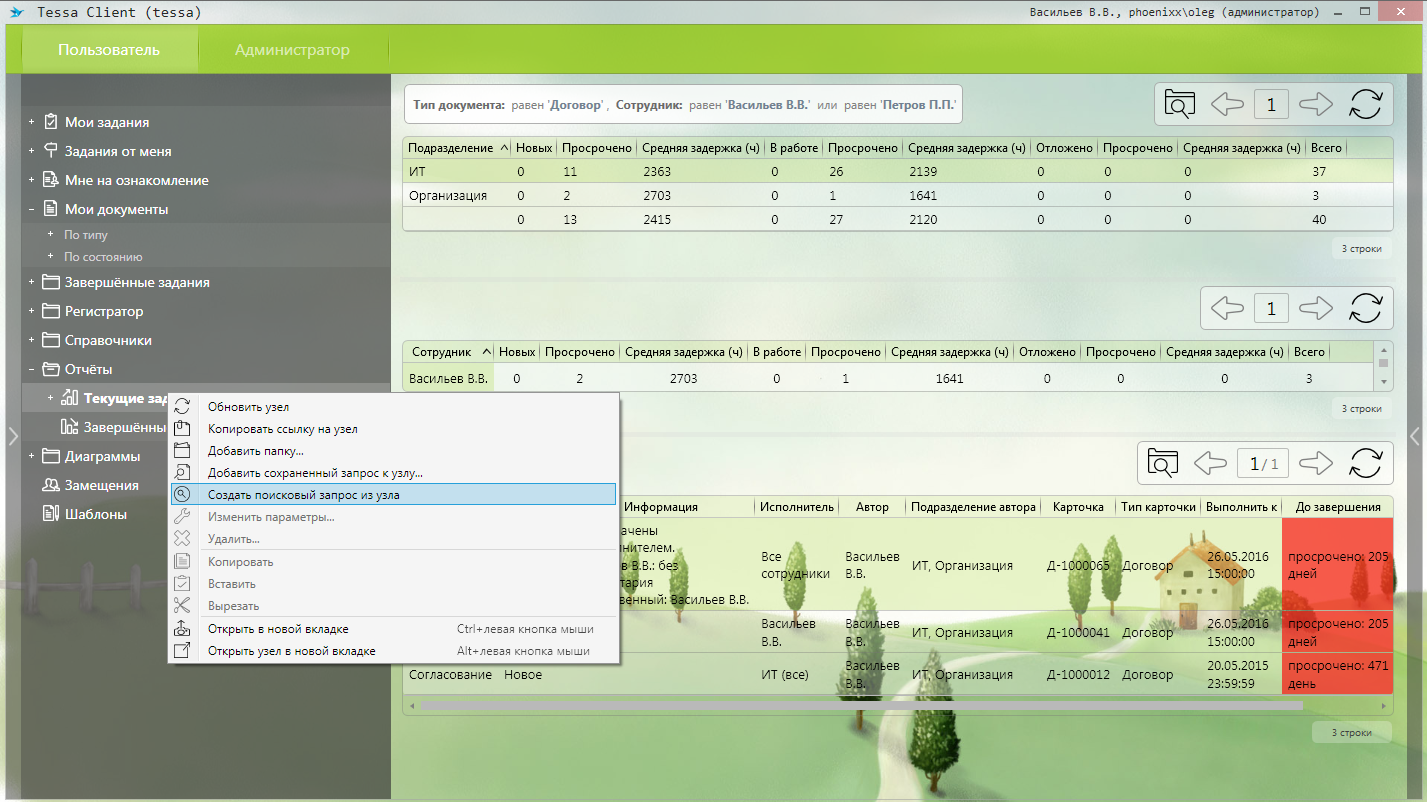This screenshot has width=1427, height=802.
Task: Switch to the Пользователь tab
Action: [x=108, y=50]
